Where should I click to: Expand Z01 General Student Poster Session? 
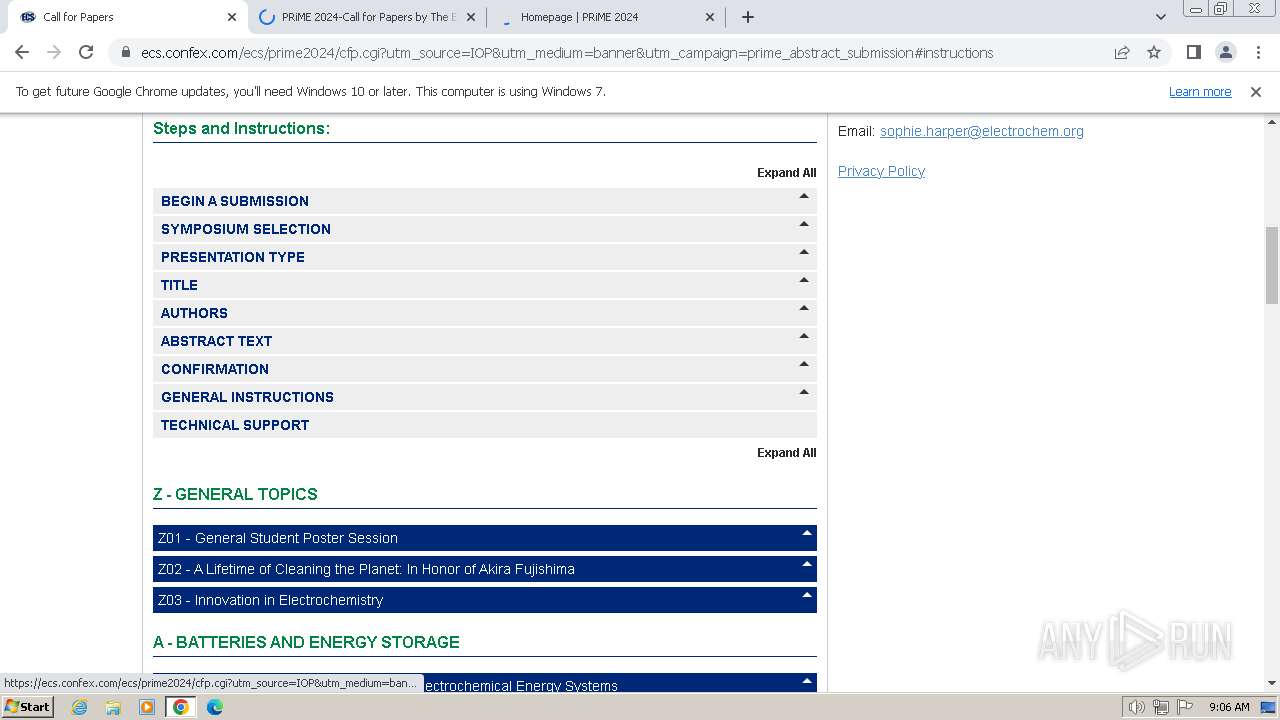pyautogui.click(x=485, y=538)
